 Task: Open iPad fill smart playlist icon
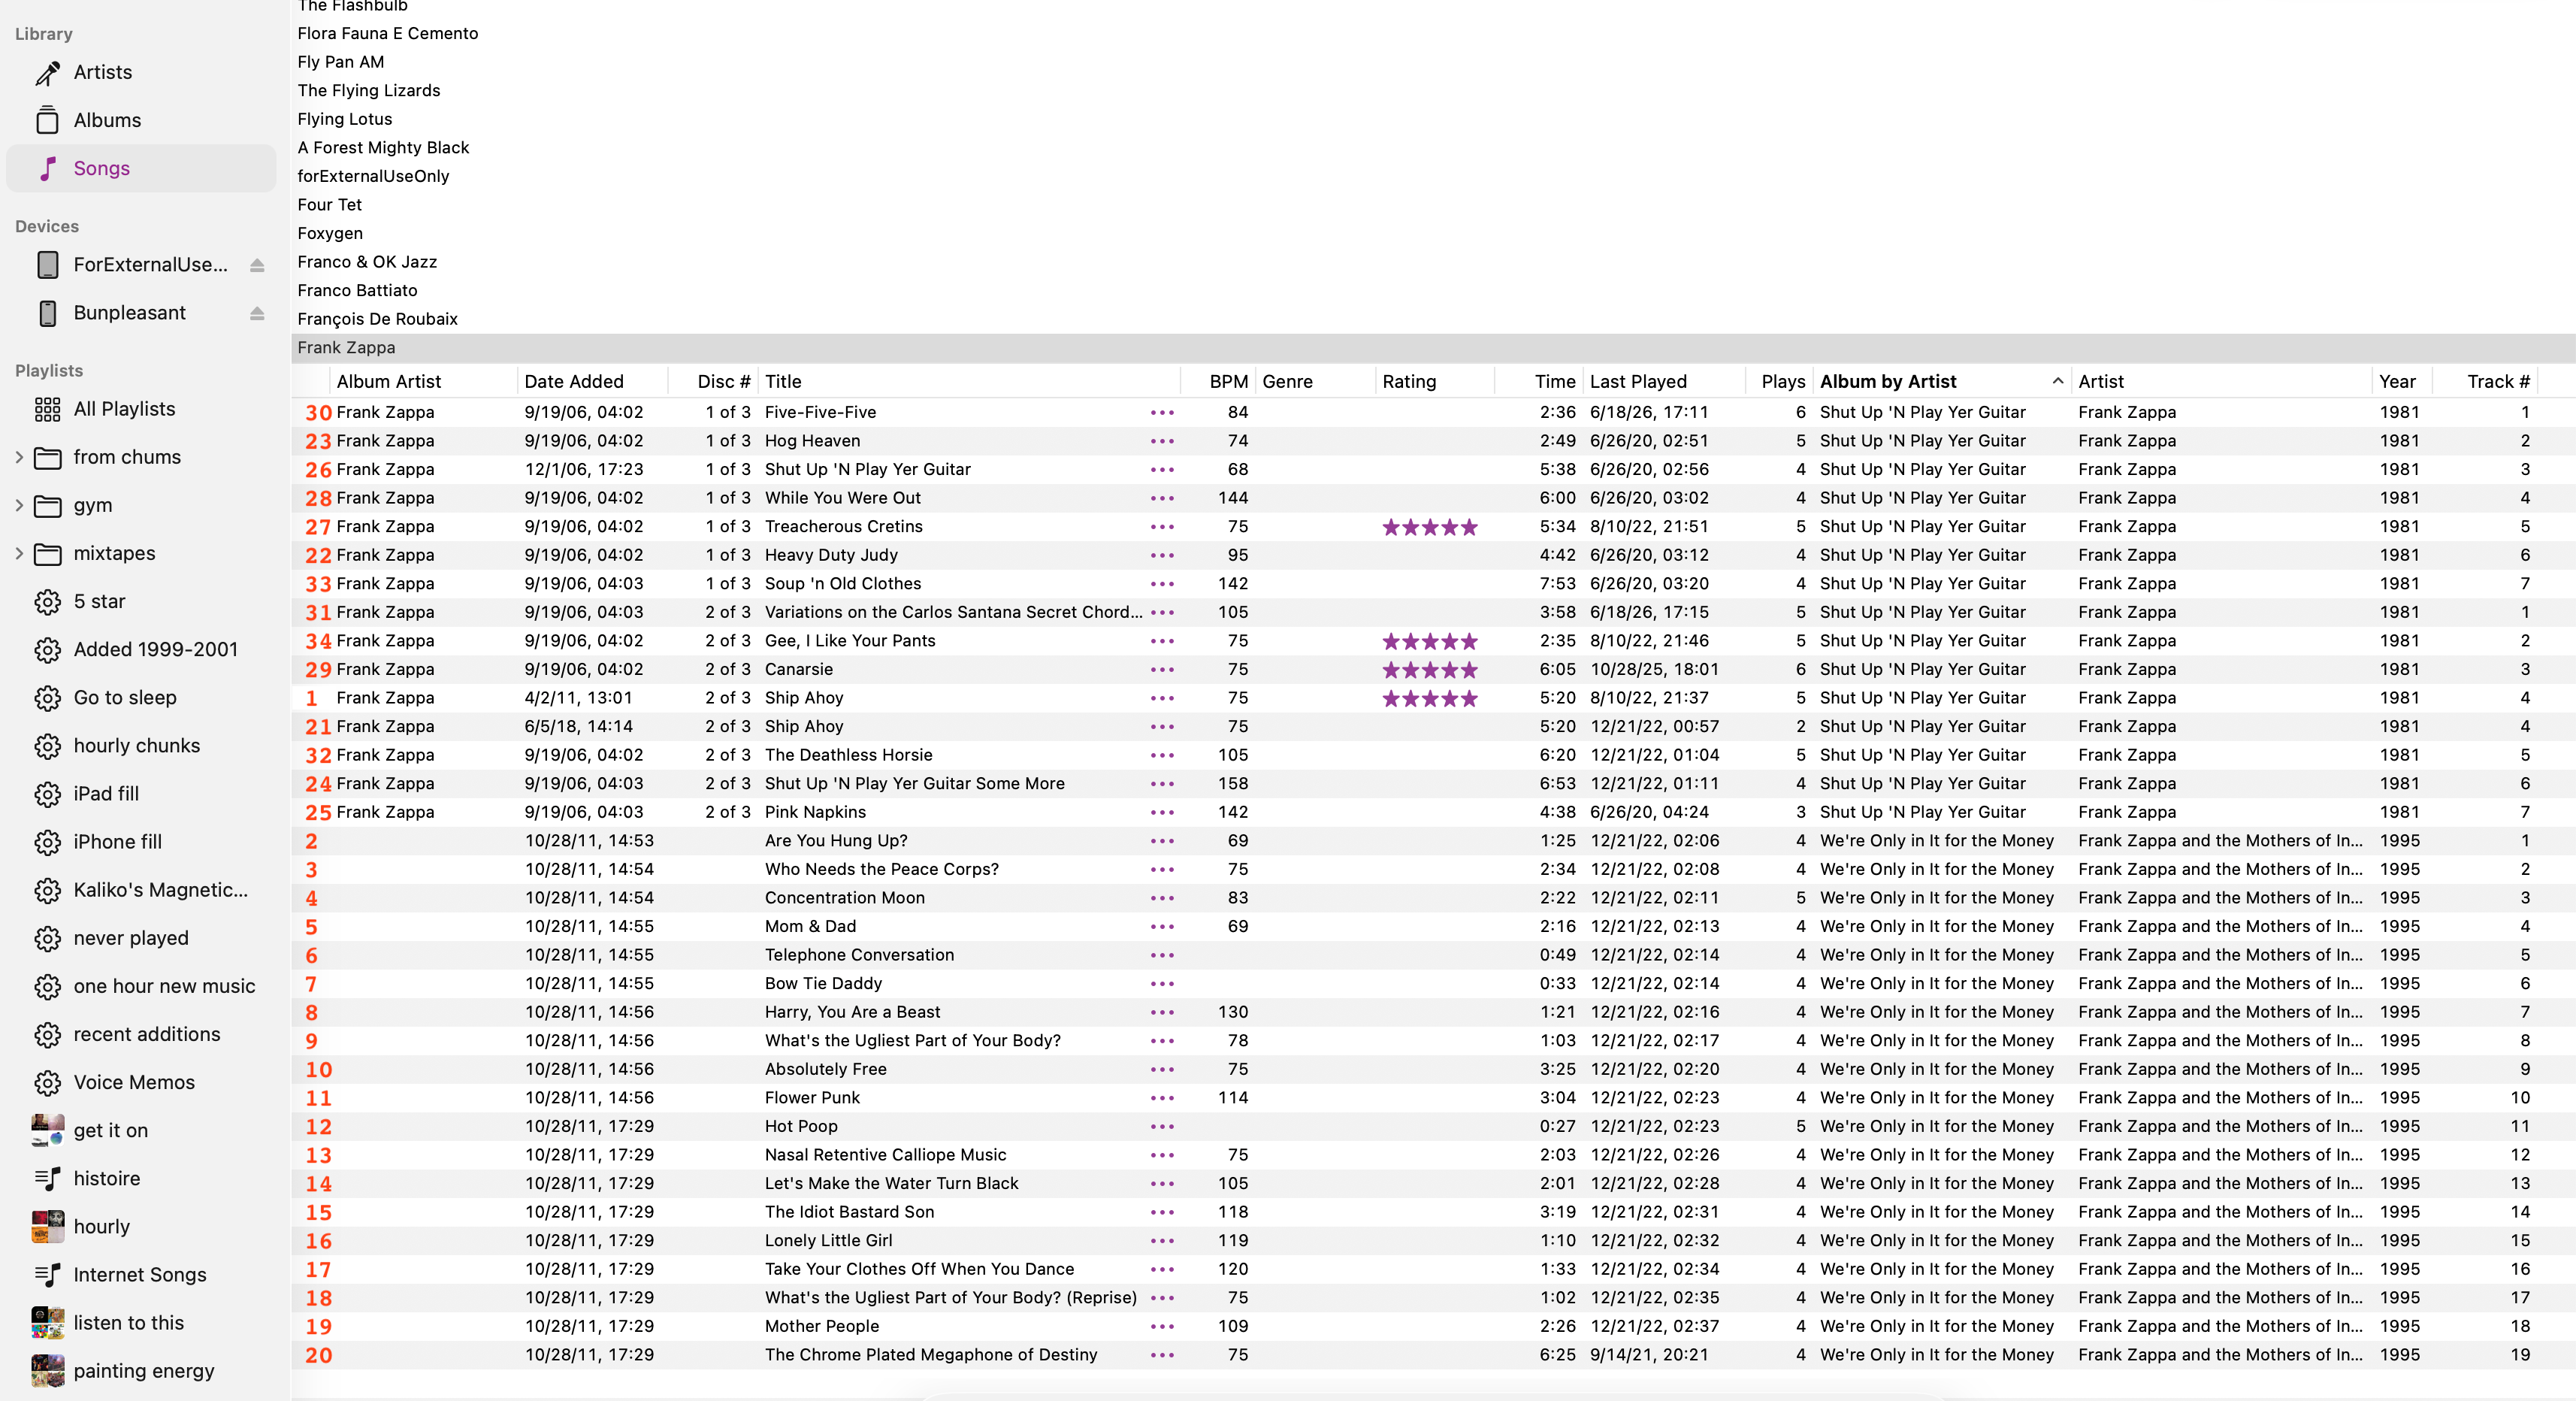pos(47,794)
